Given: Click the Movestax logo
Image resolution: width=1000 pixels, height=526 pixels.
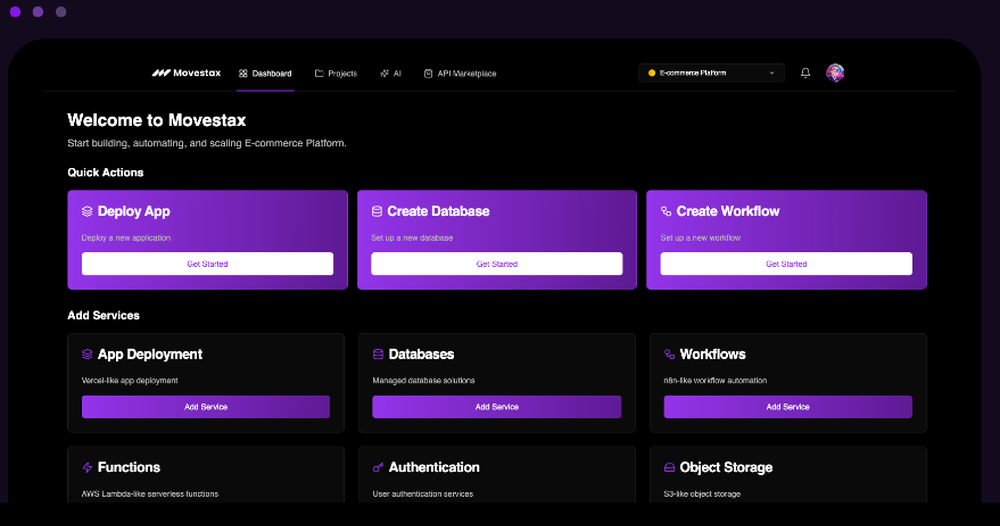Looking at the screenshot, I should 187,73.
